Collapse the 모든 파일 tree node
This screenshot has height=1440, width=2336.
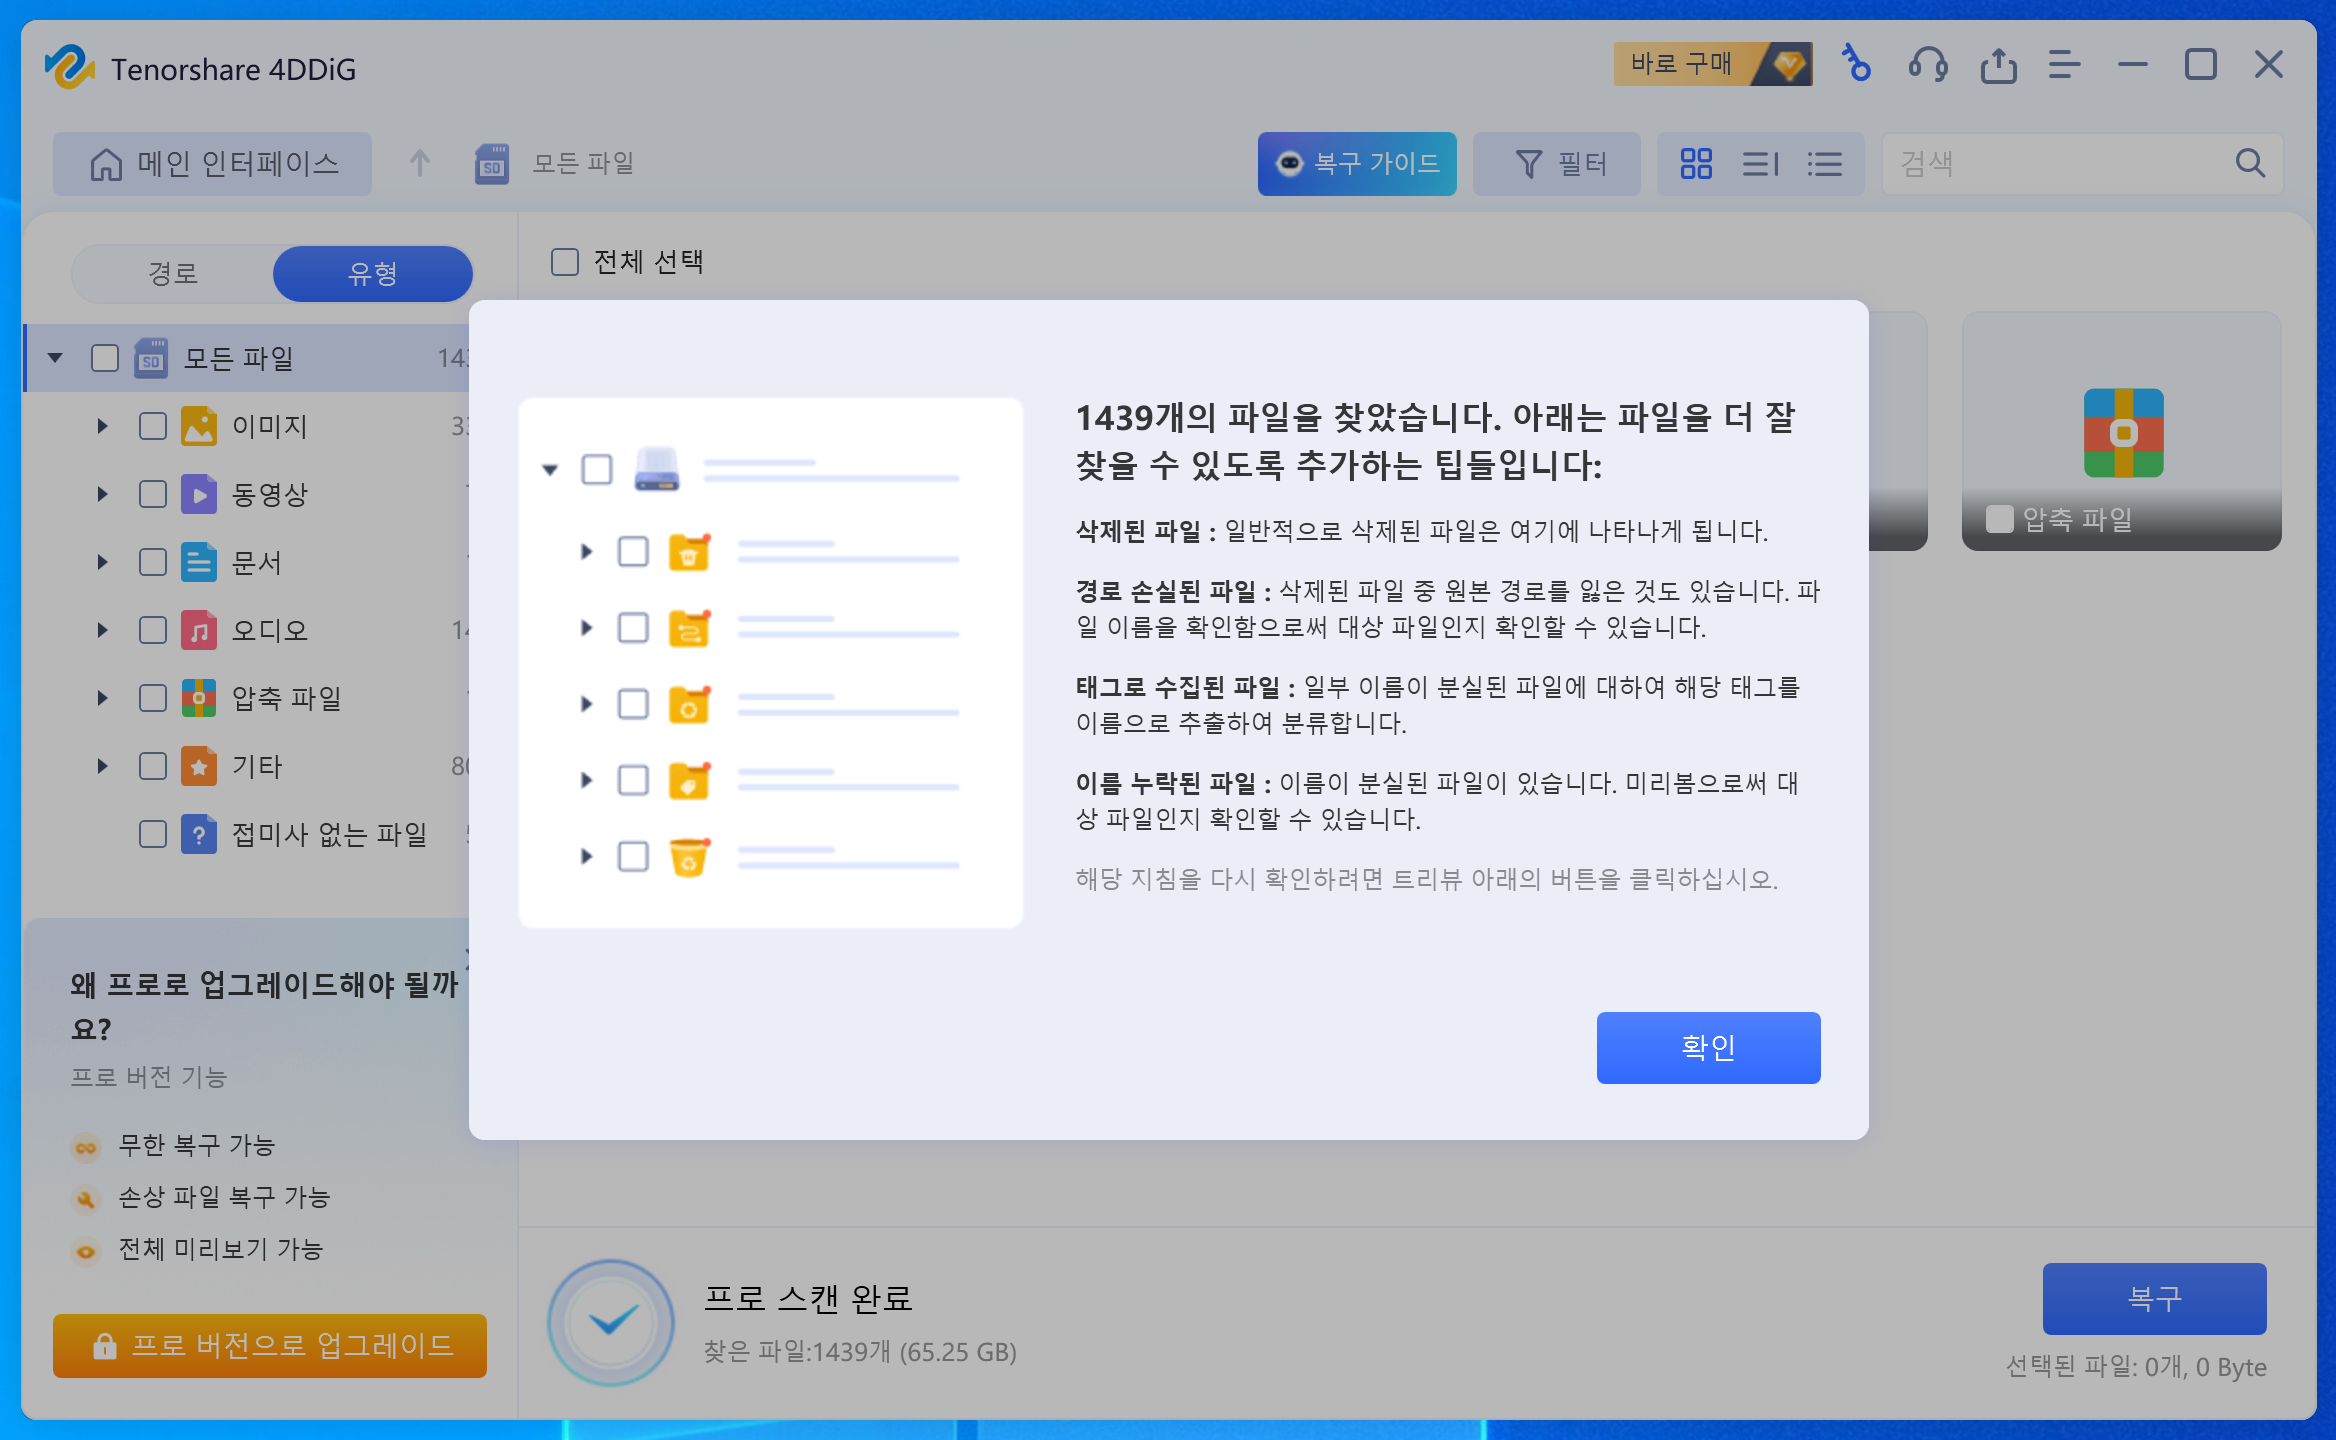click(x=55, y=358)
